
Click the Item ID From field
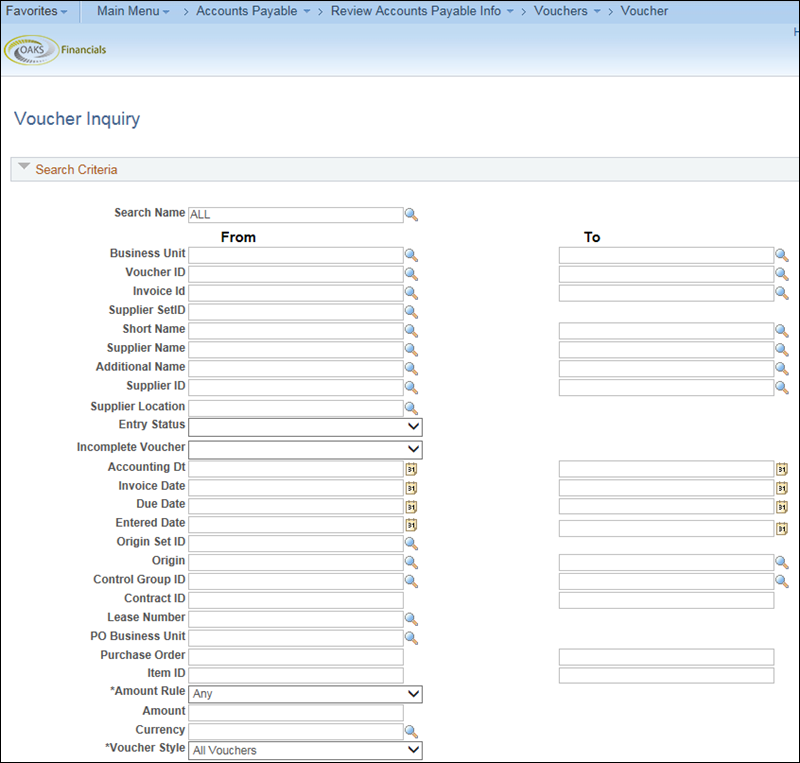tap(295, 675)
